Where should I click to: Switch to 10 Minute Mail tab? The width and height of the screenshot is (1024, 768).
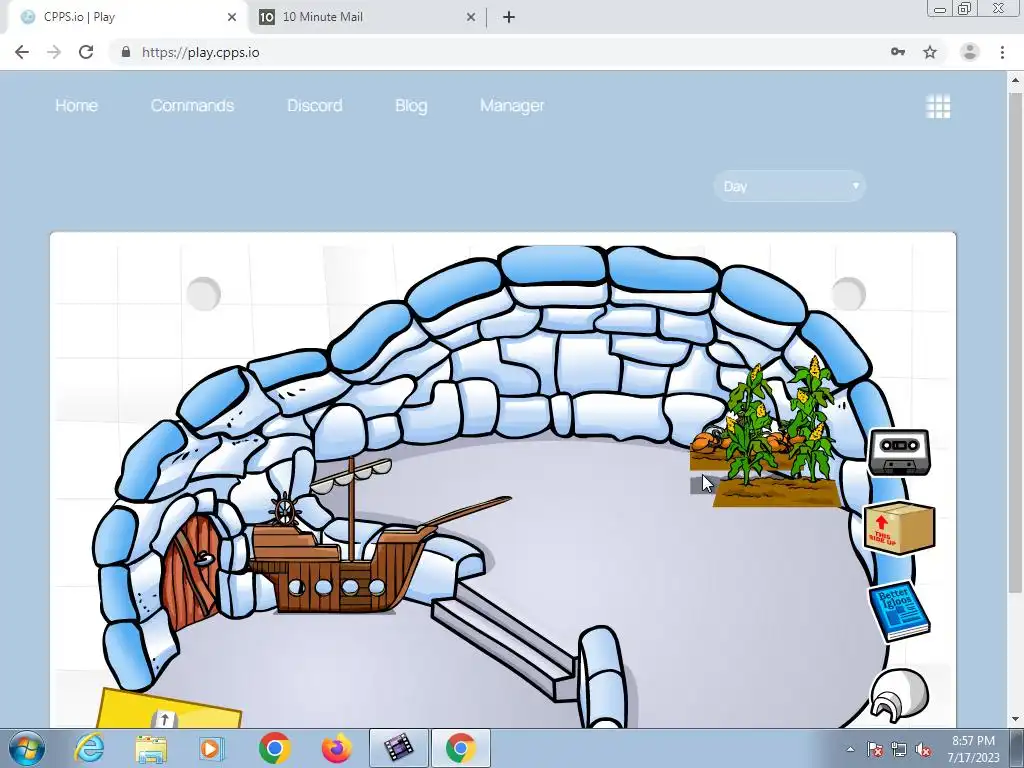366,17
